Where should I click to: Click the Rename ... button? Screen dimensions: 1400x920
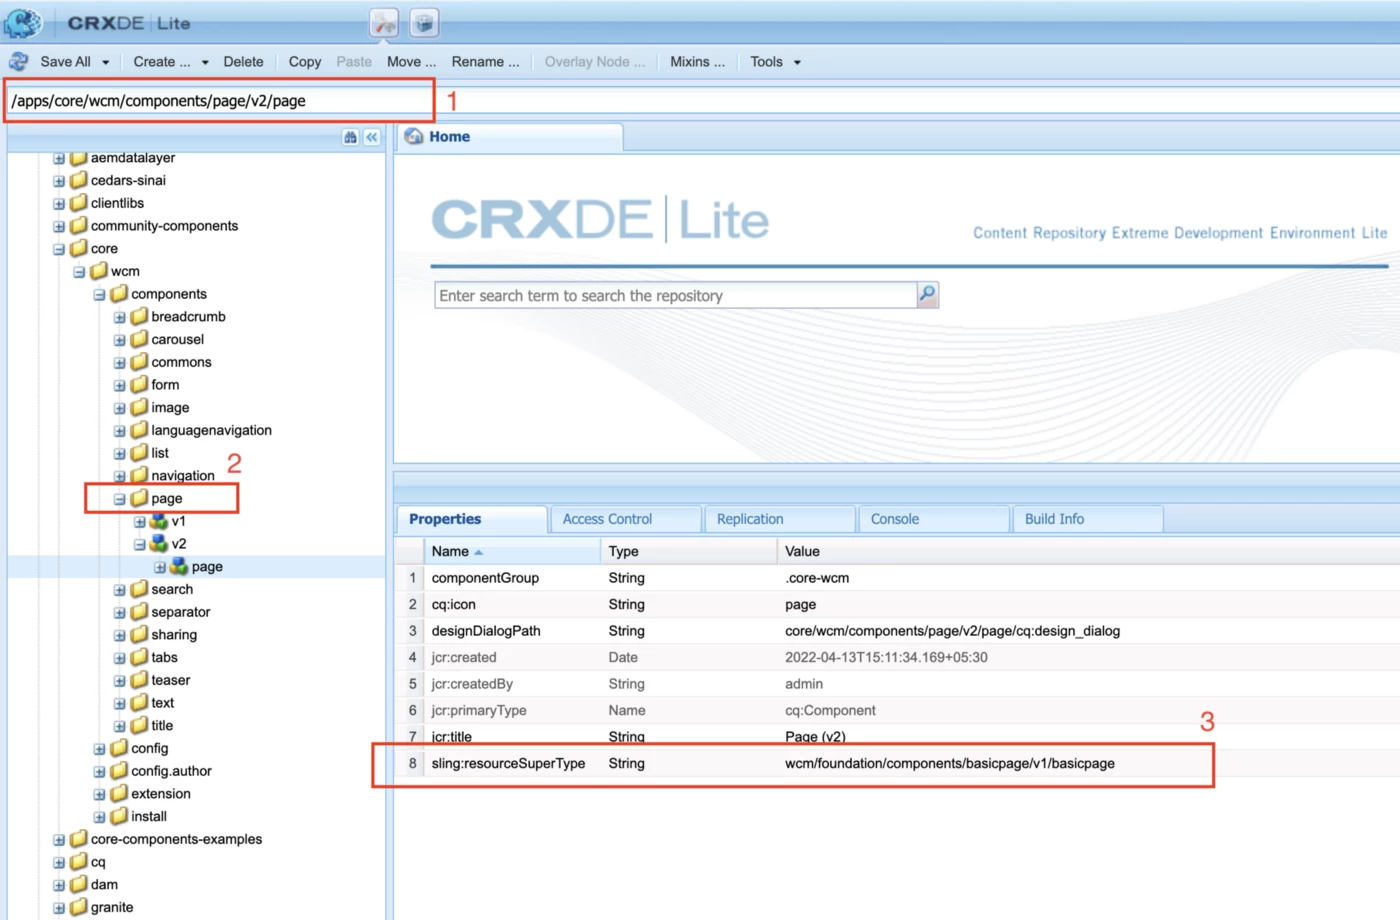485,61
